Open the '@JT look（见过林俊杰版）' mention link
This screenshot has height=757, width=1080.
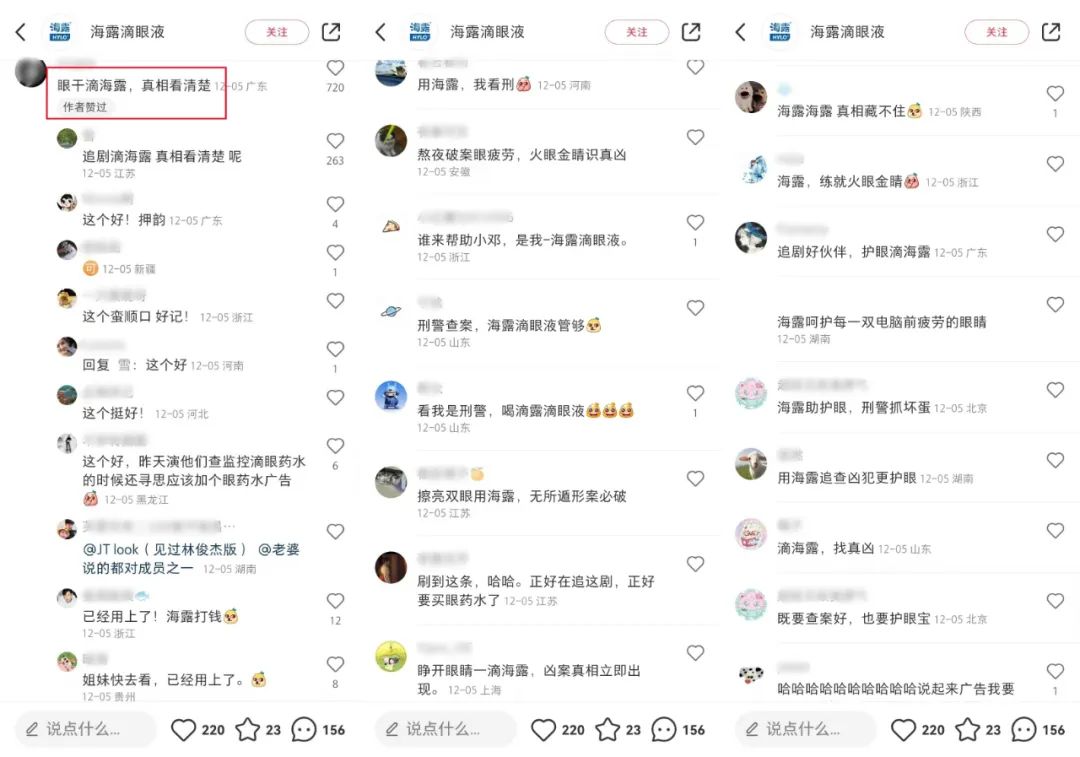click(165, 549)
